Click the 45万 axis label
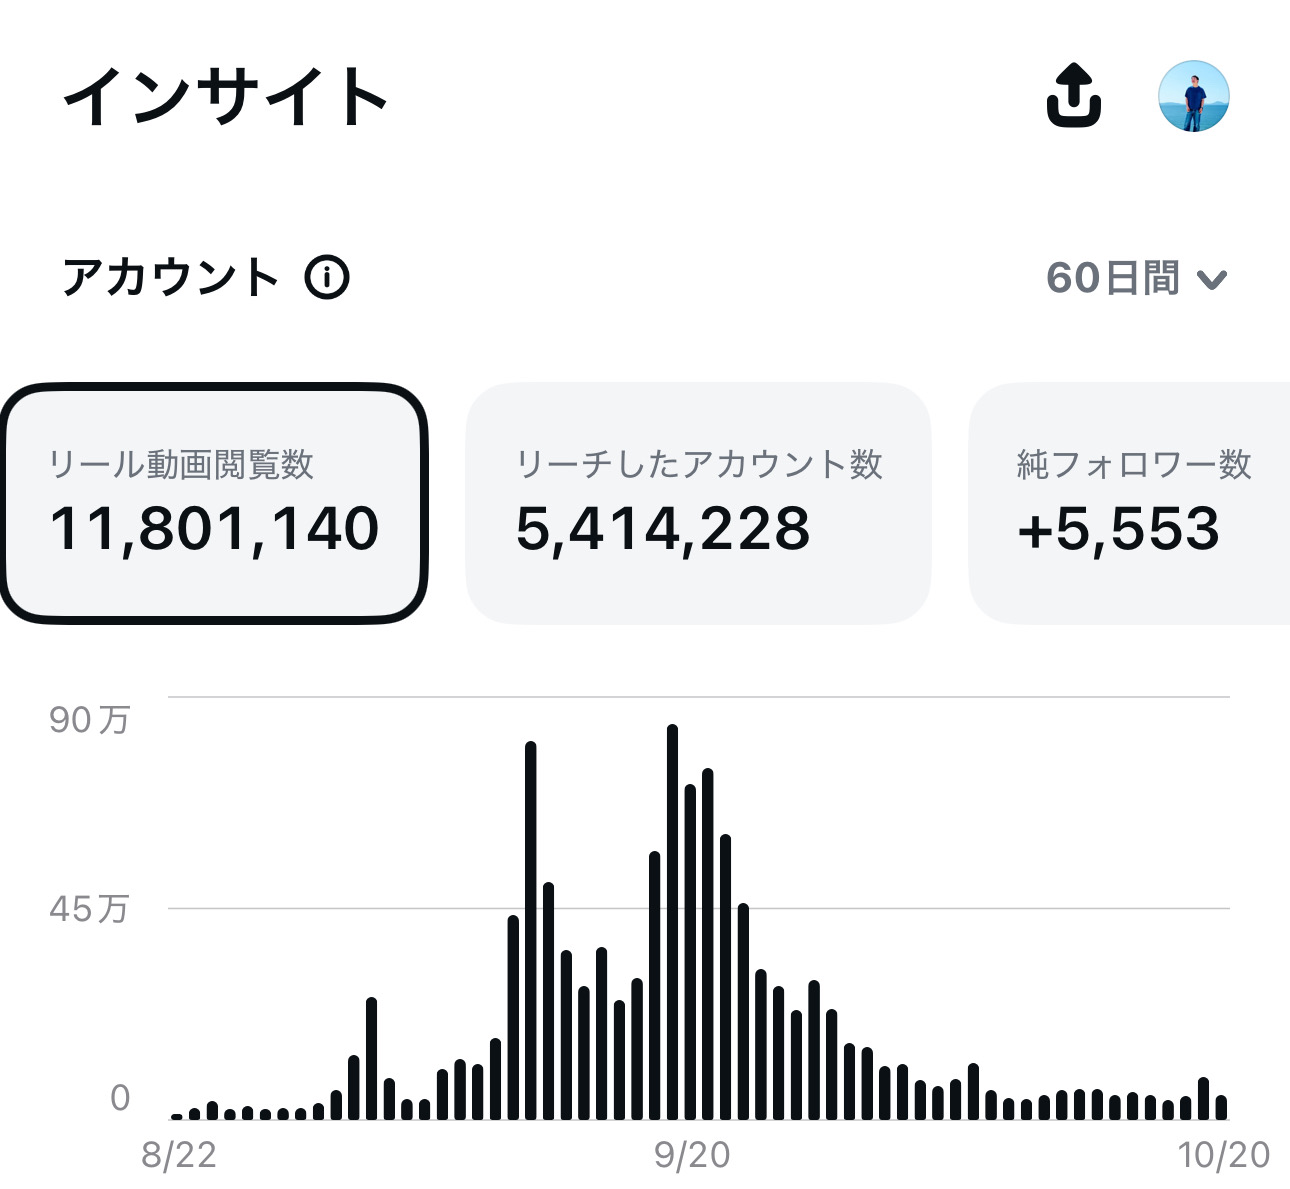1290x1189 pixels. pos(89,908)
